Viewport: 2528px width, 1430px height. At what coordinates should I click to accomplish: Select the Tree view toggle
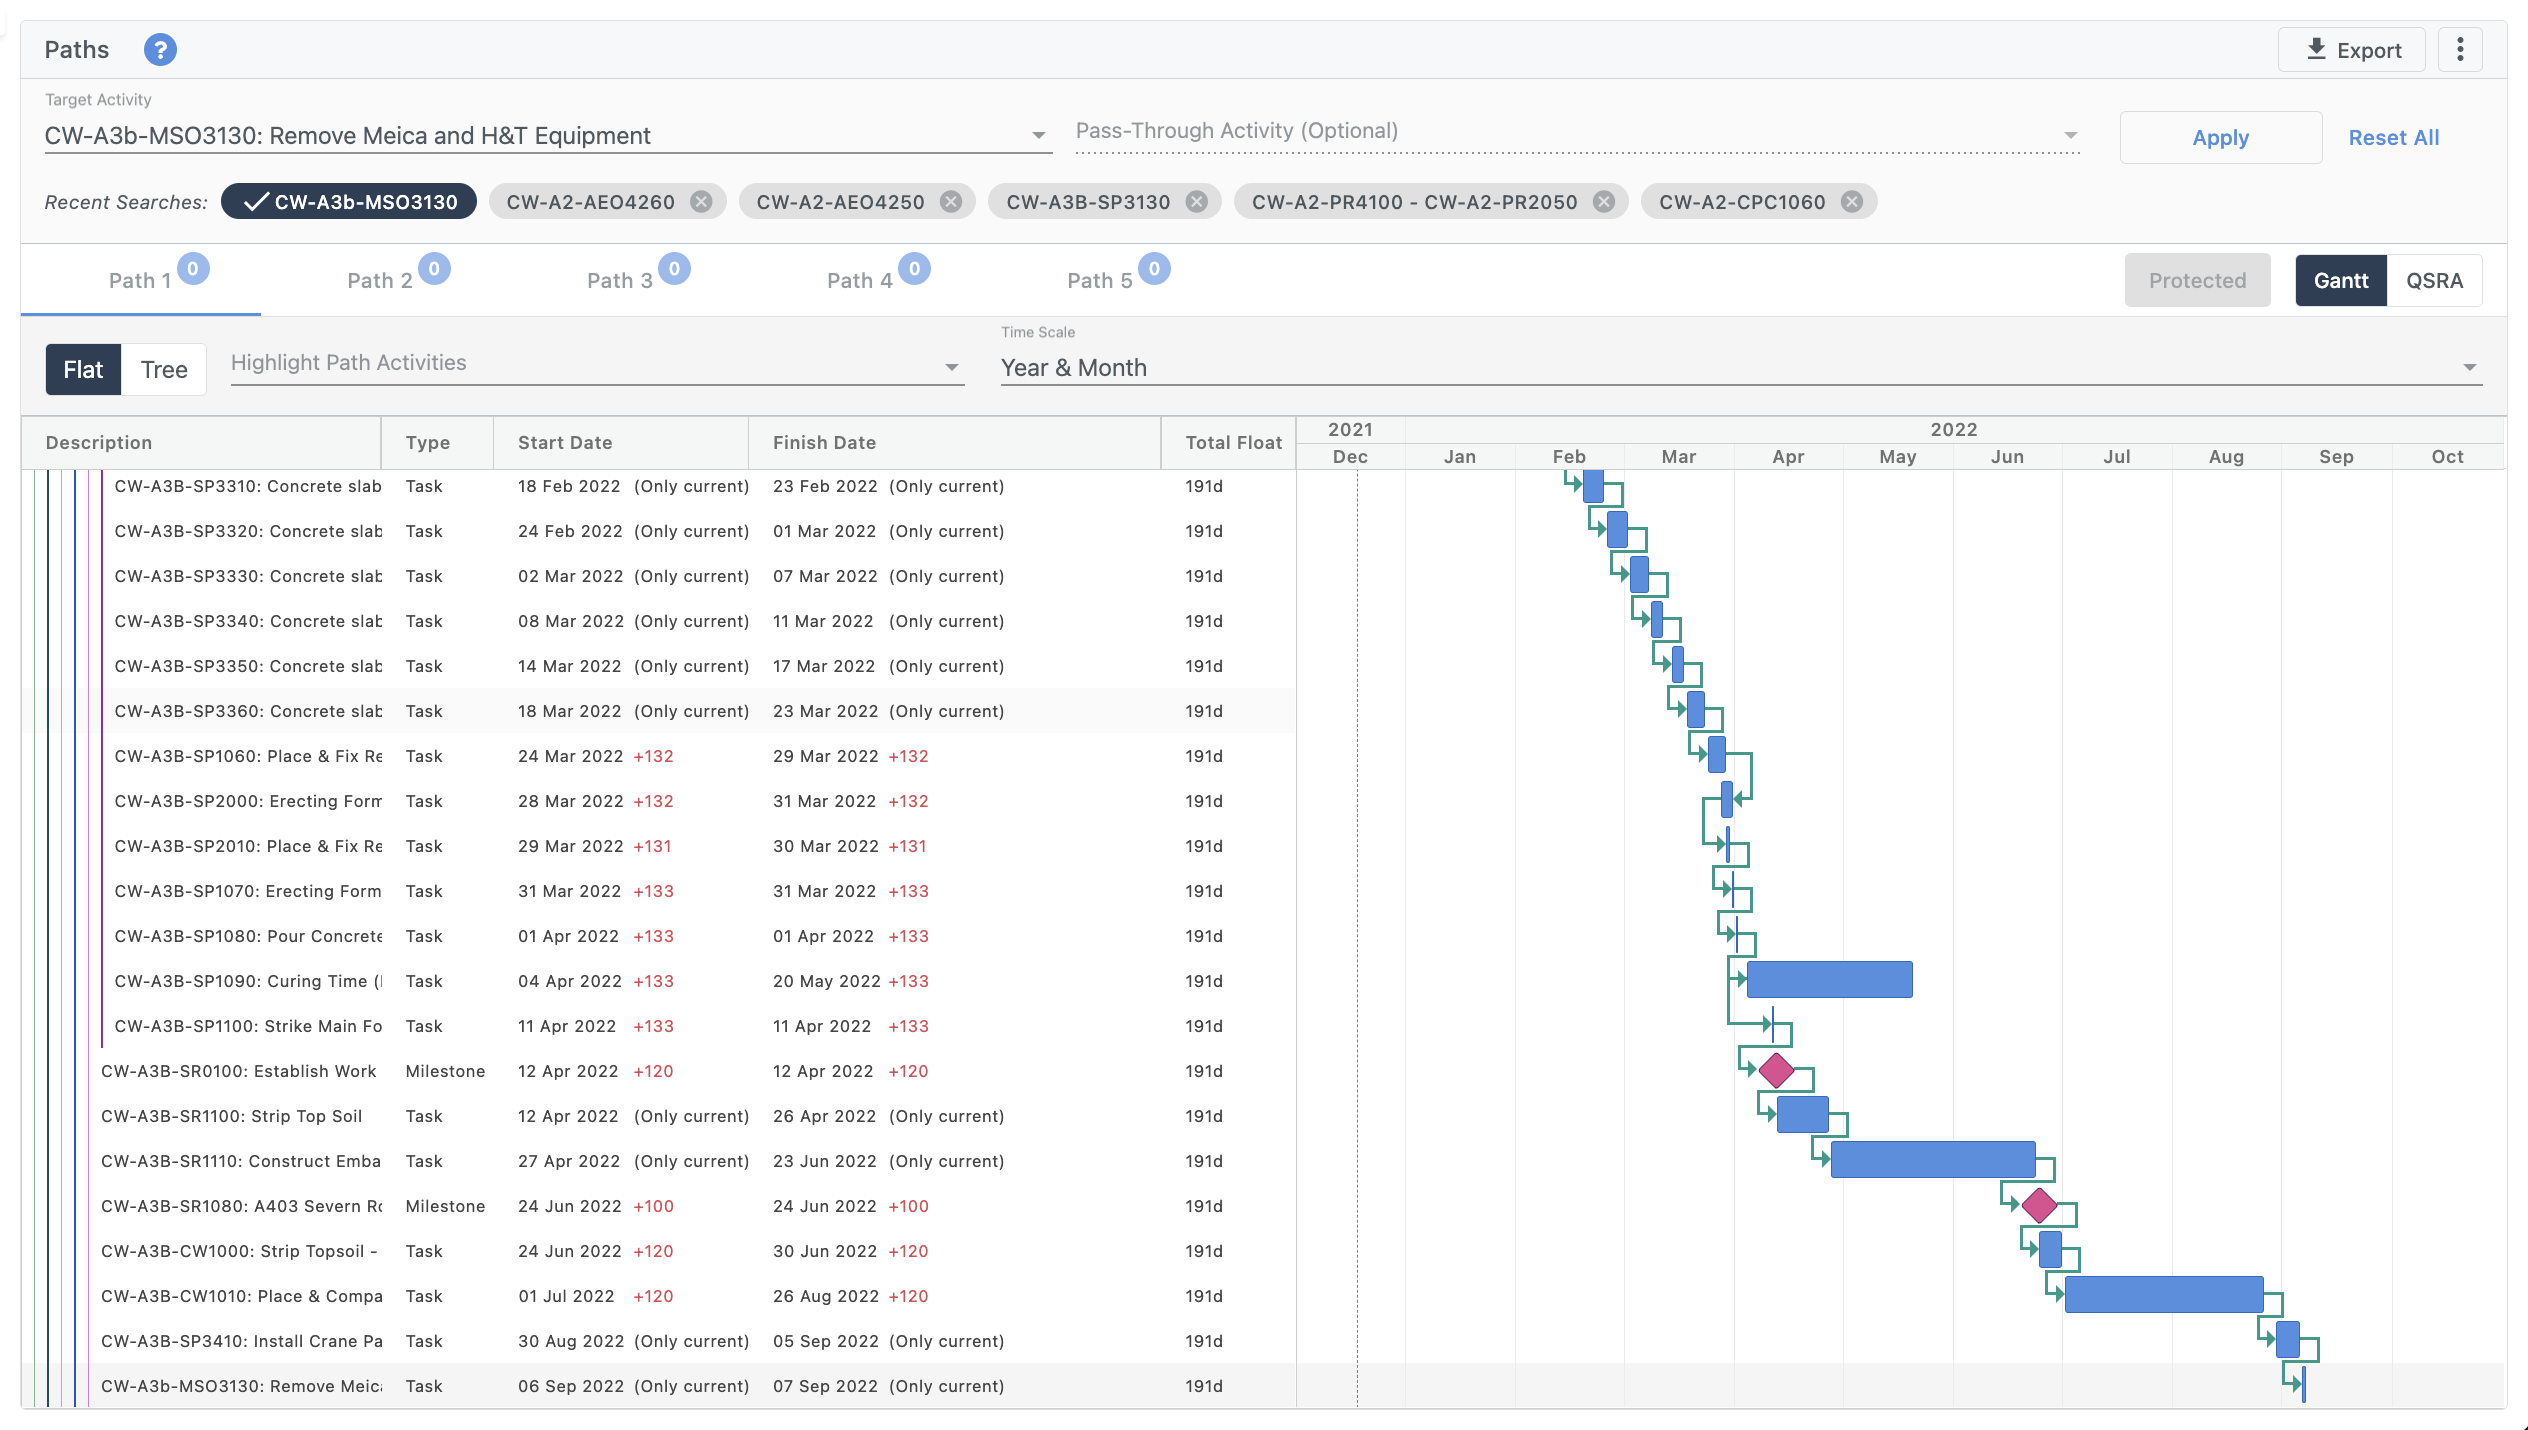(x=164, y=369)
